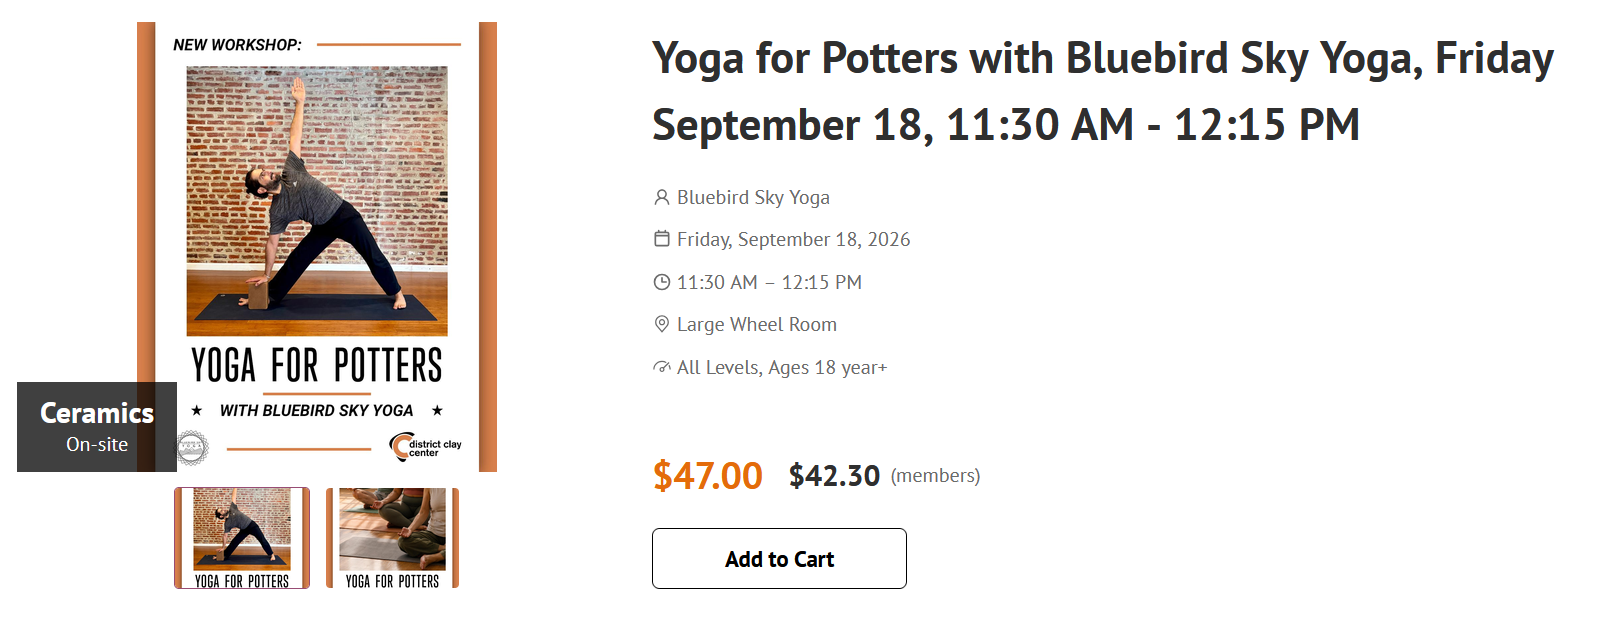Click the $47.00 regular price

(x=708, y=475)
